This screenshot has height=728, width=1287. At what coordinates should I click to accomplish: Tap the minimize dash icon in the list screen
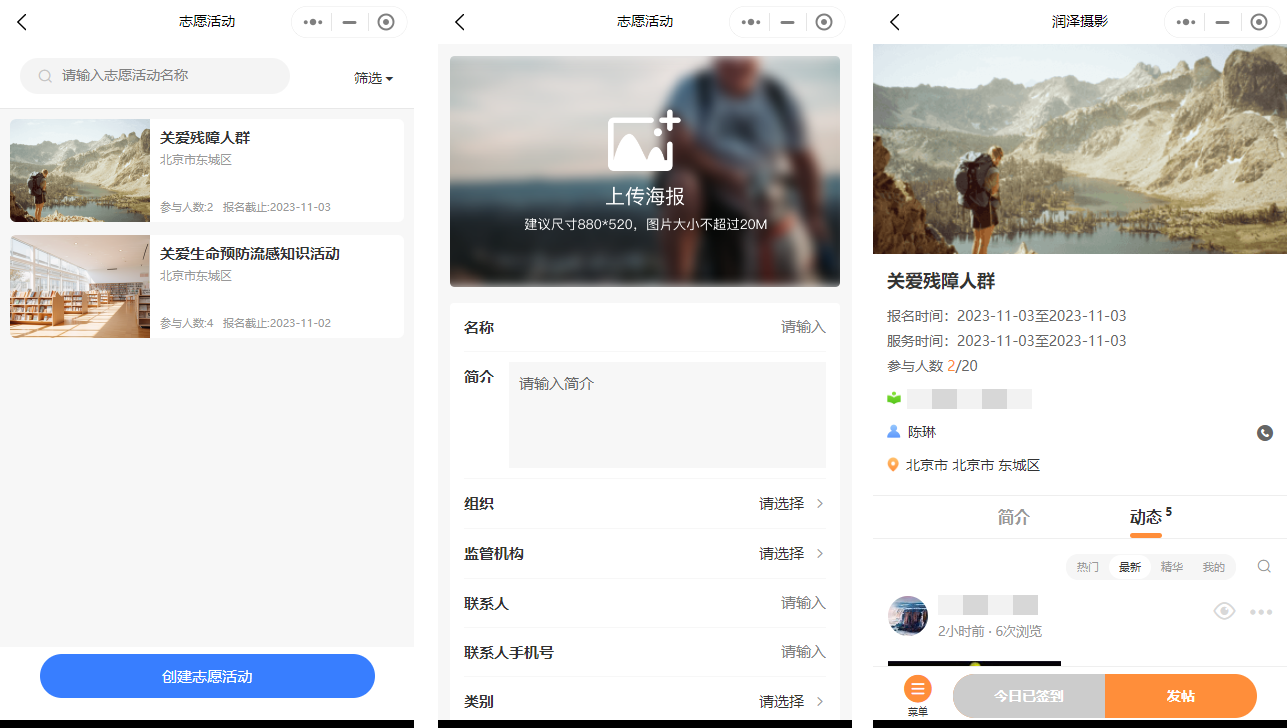coord(350,22)
